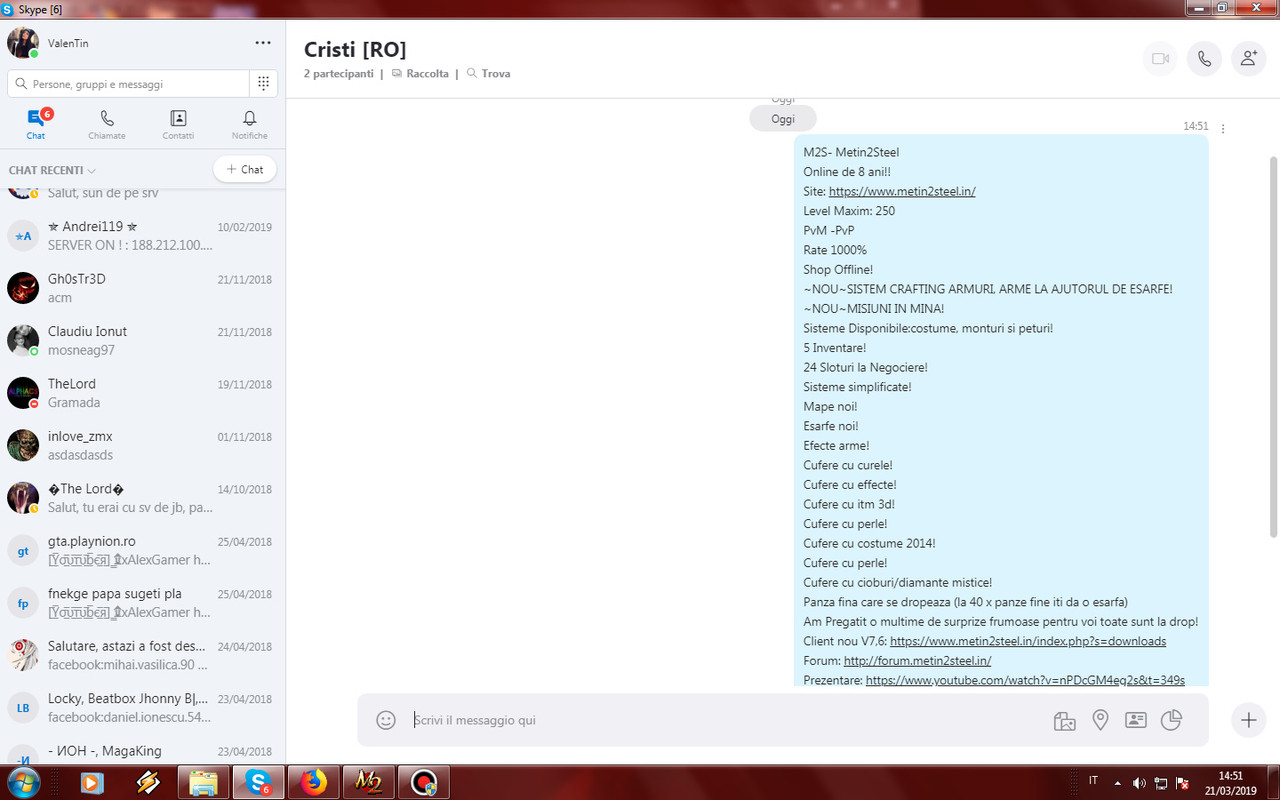Click the Skype taskbar icon
The height and width of the screenshot is (800, 1280).
[259, 782]
